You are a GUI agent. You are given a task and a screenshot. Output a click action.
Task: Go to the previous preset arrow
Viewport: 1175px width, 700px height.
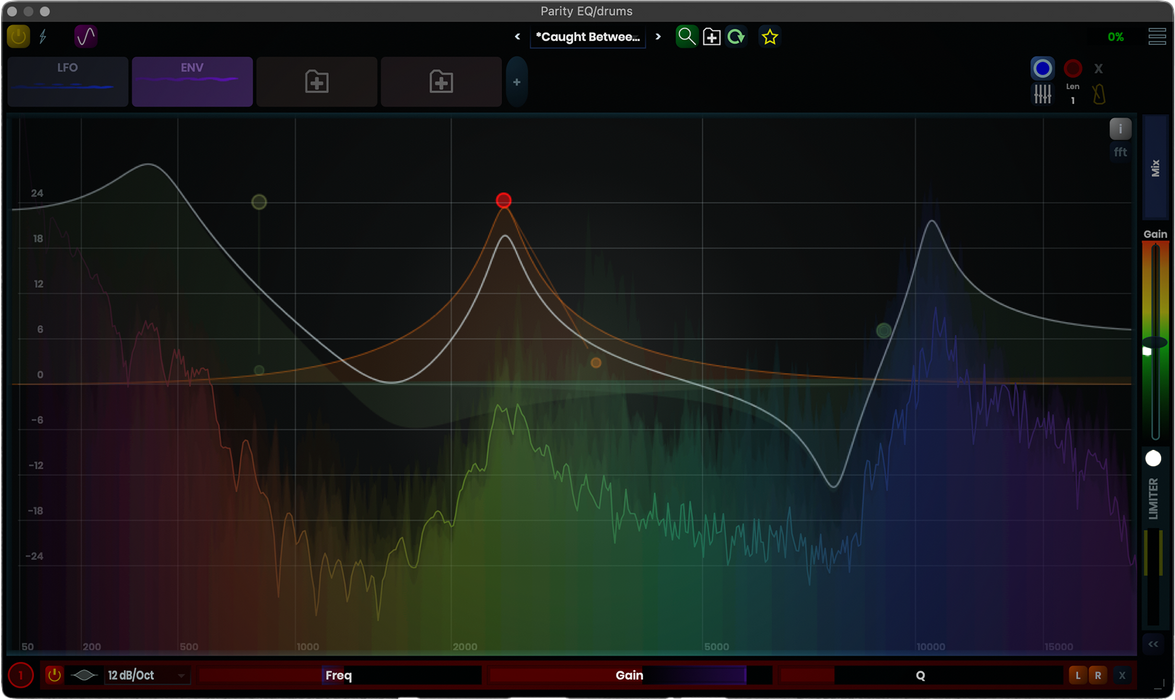[x=518, y=37]
